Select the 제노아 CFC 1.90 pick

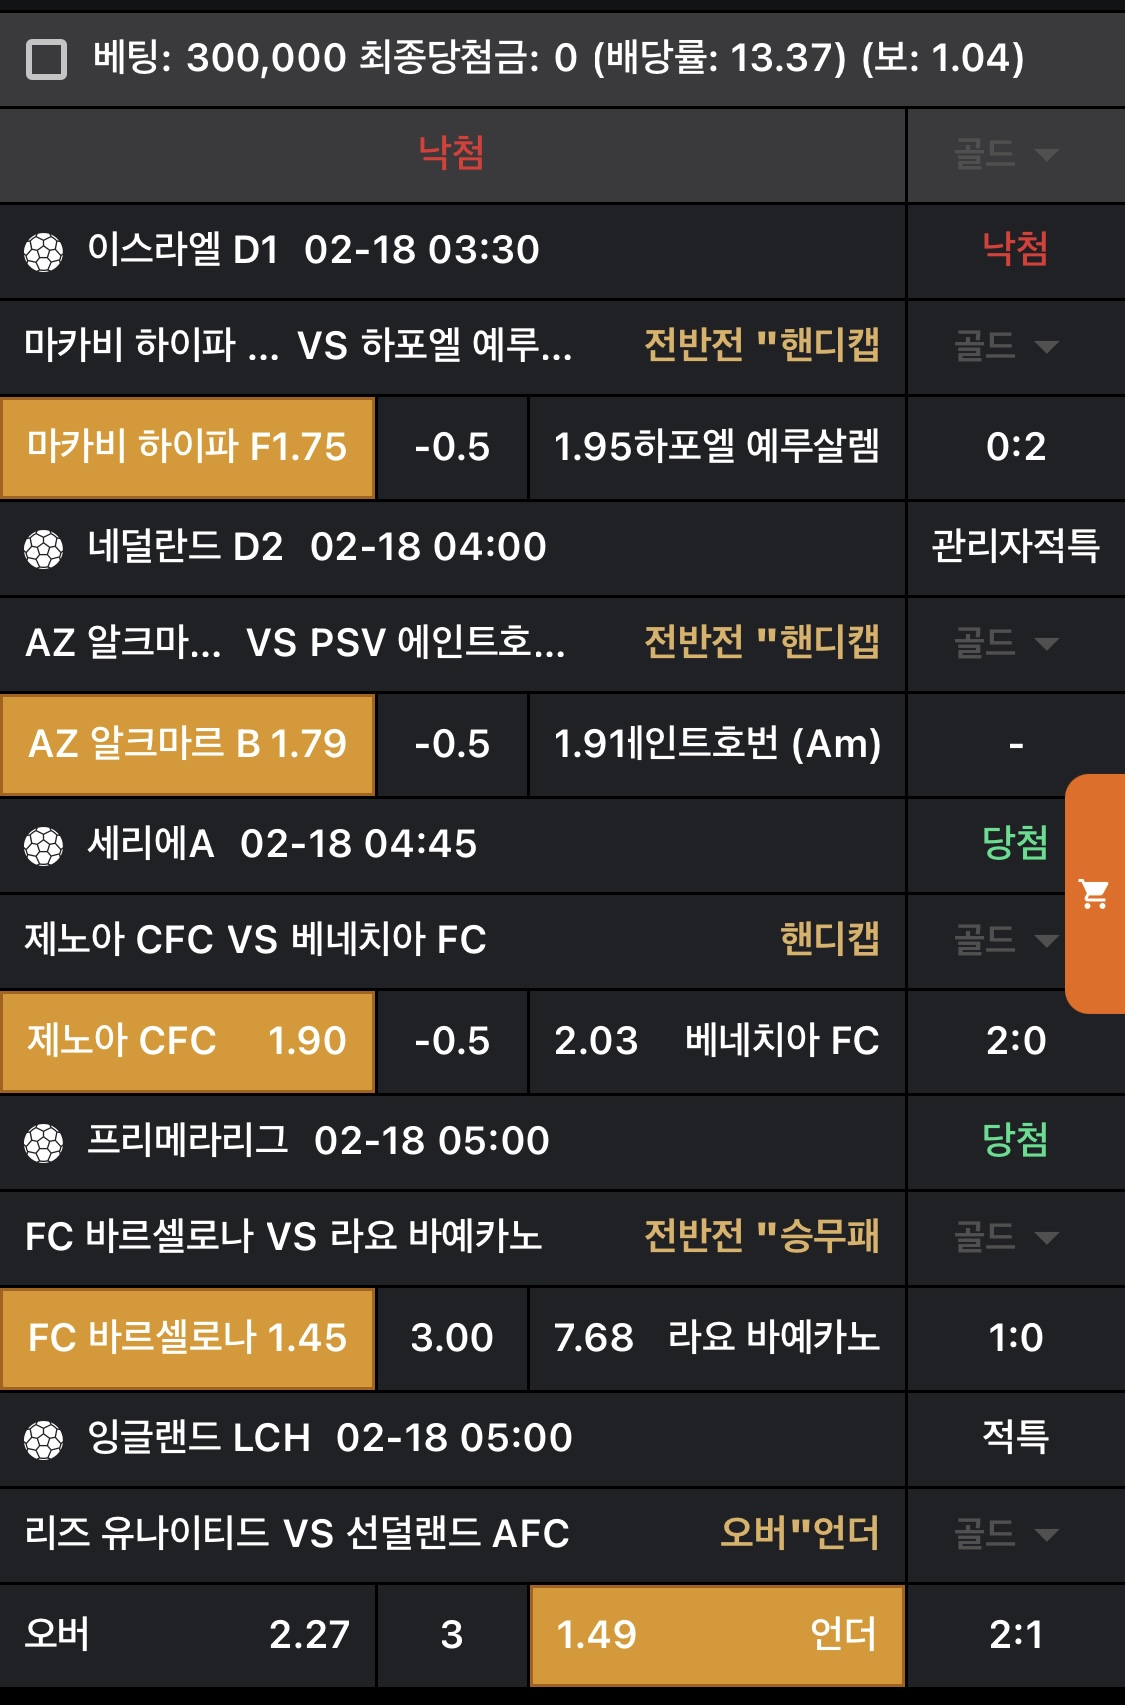click(188, 1041)
